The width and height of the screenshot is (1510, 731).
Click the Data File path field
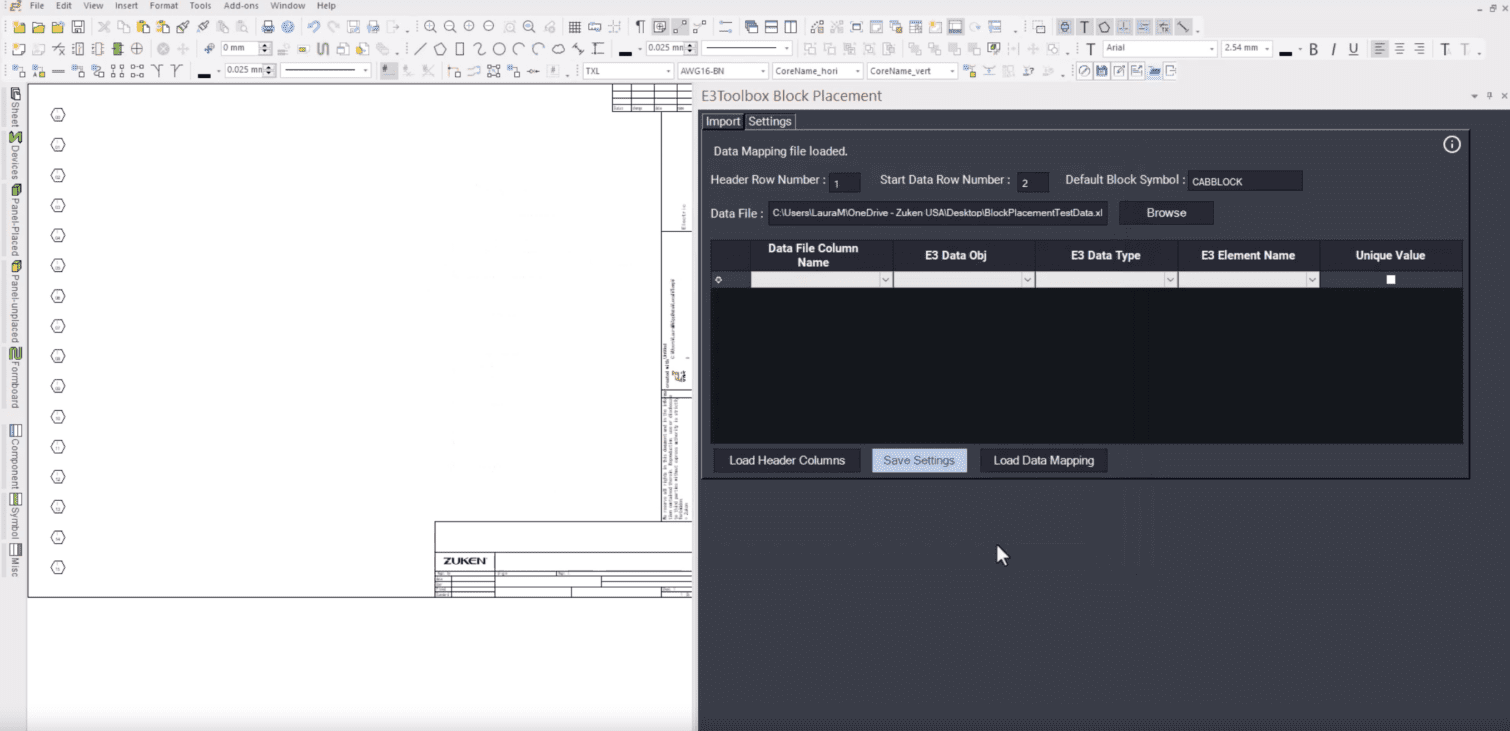click(x=938, y=213)
